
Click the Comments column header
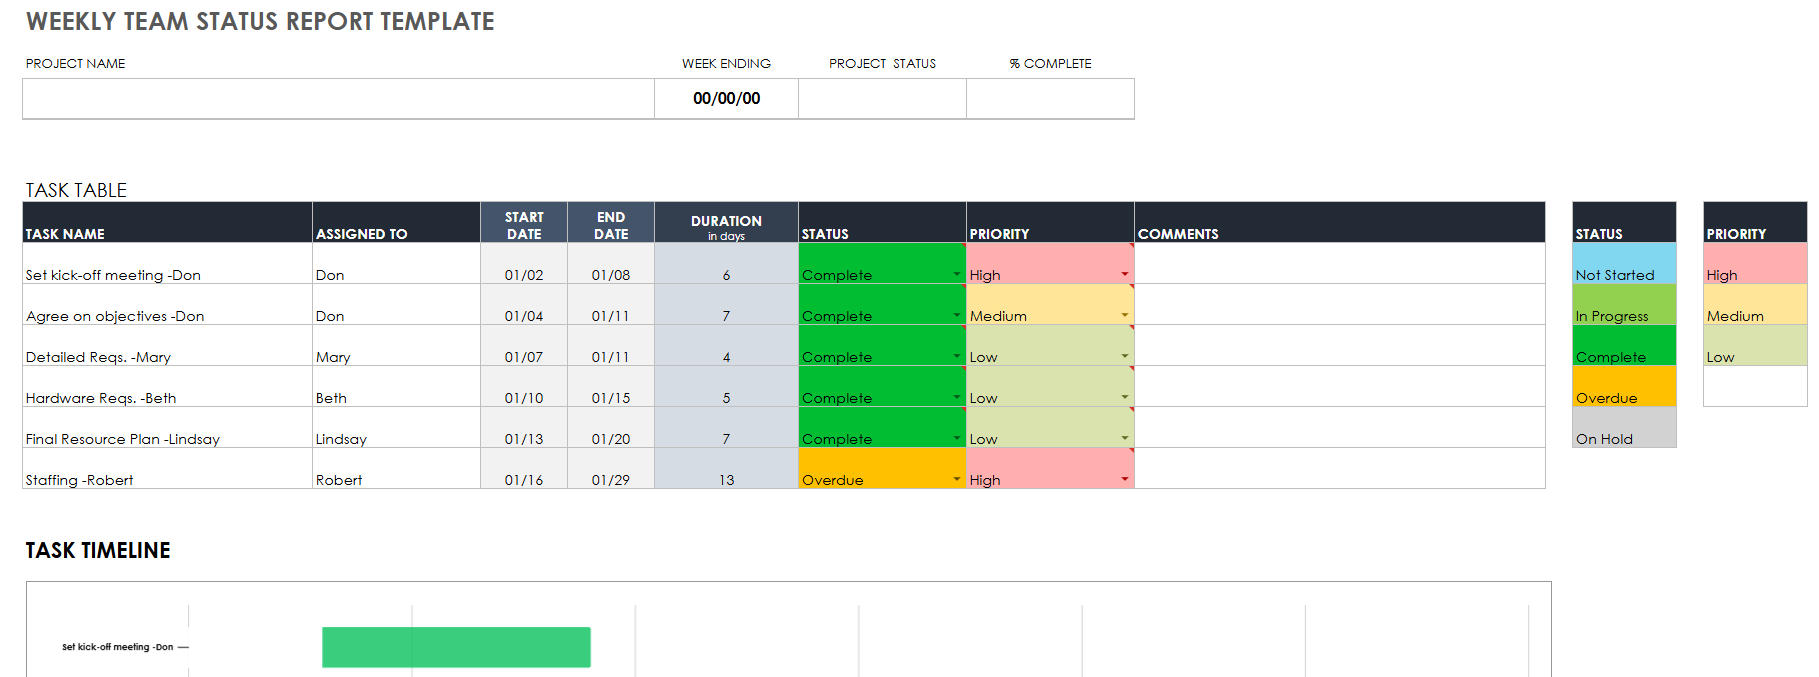(x=1338, y=223)
